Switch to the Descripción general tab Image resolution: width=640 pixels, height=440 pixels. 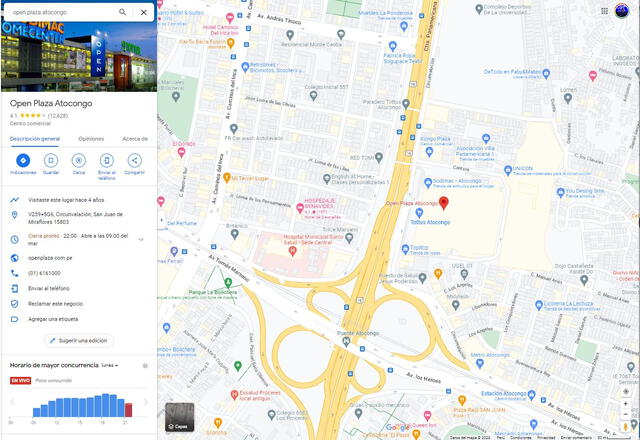35,139
